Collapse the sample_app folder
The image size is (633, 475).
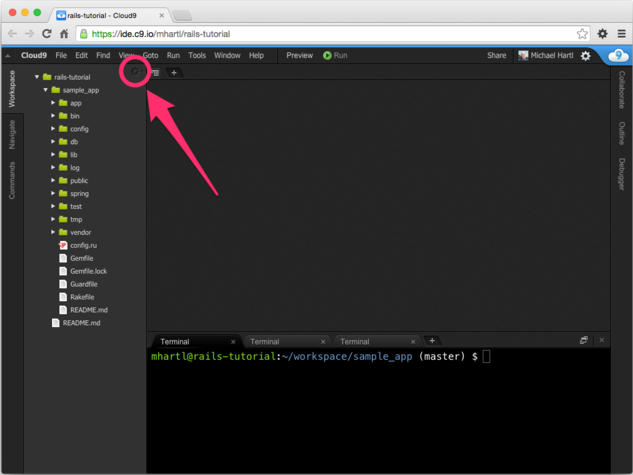coord(45,90)
